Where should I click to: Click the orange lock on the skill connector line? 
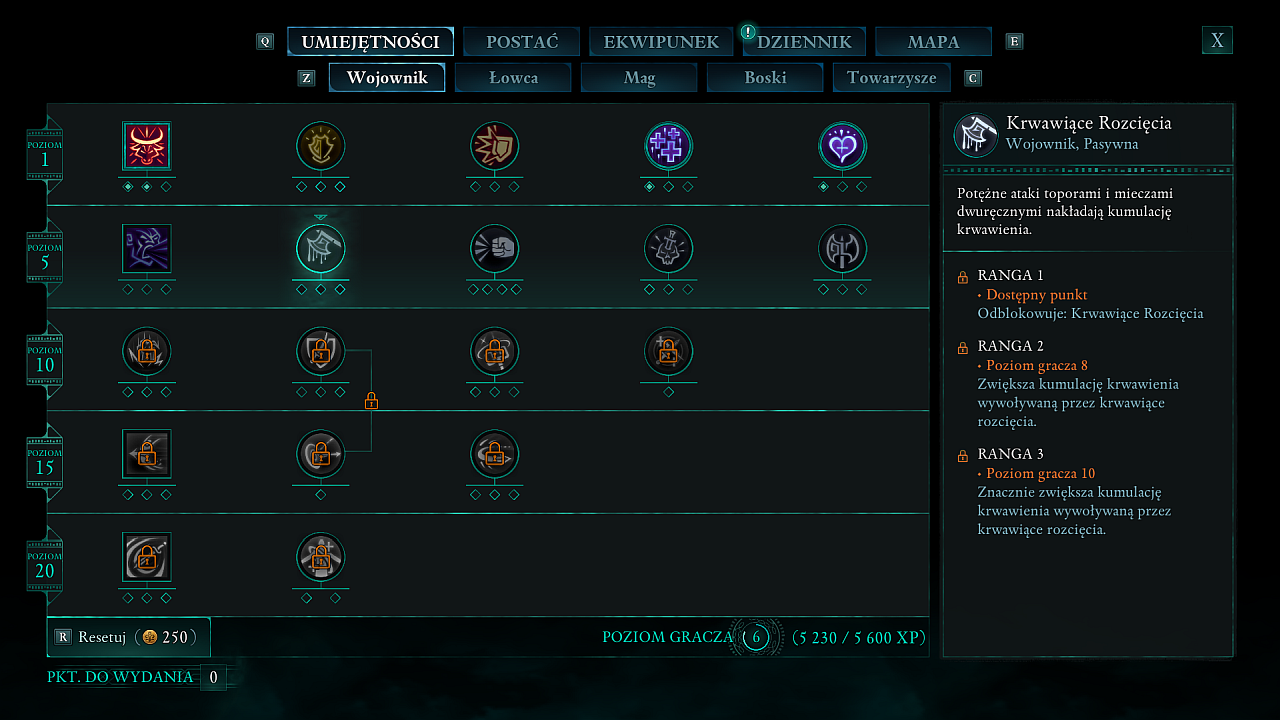(x=371, y=402)
